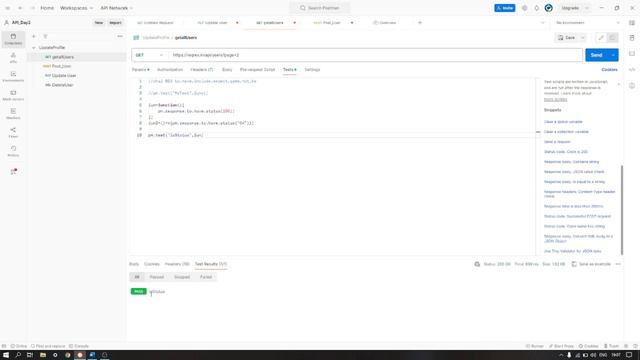
Task: Click the filter icon in collections panel
Action: pos(45,36)
